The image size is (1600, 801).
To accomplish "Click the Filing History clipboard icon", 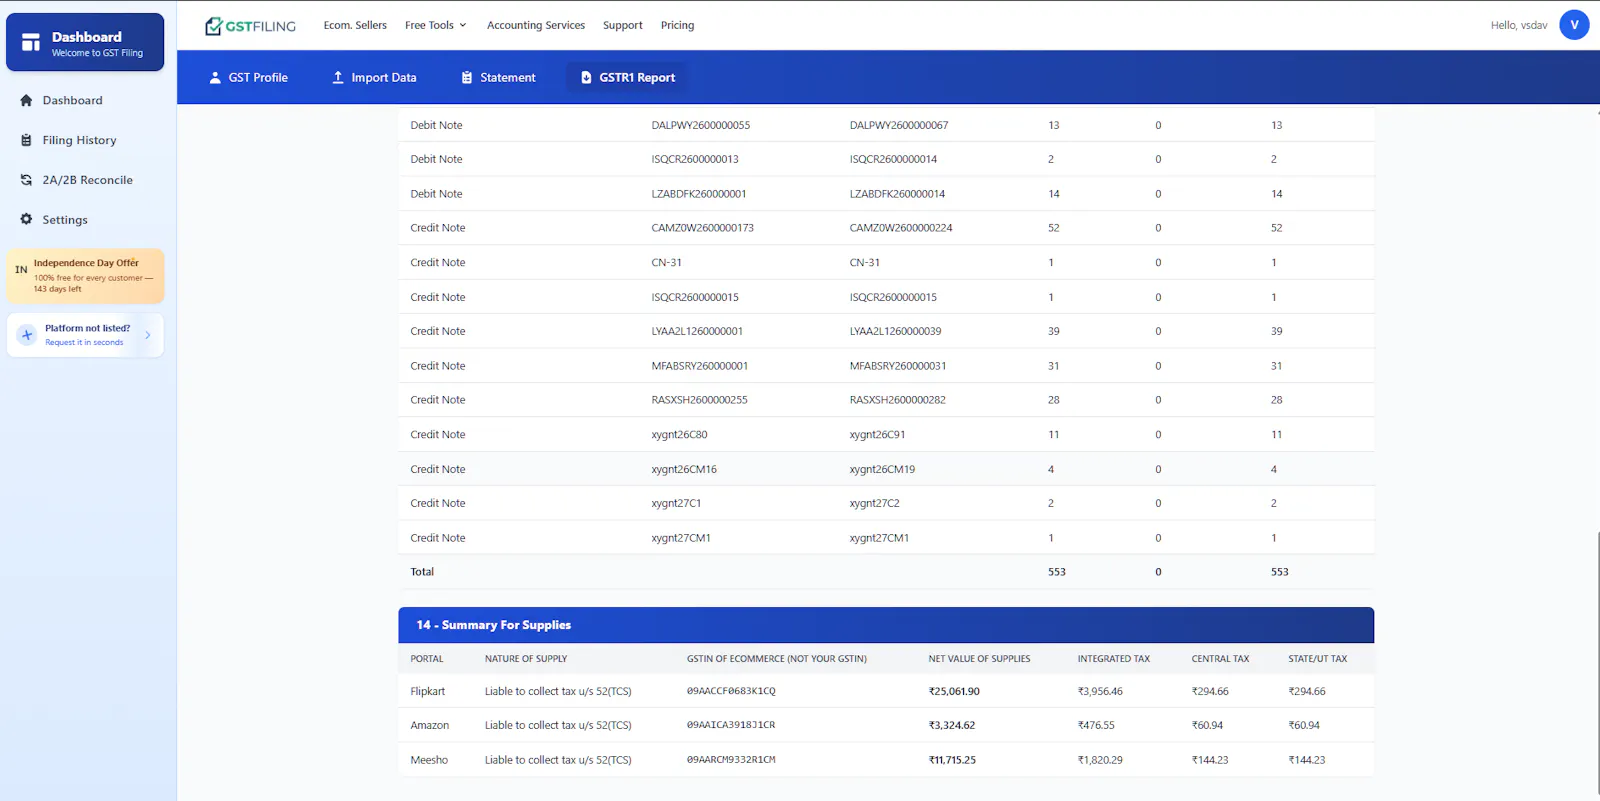I will pyautogui.click(x=26, y=140).
